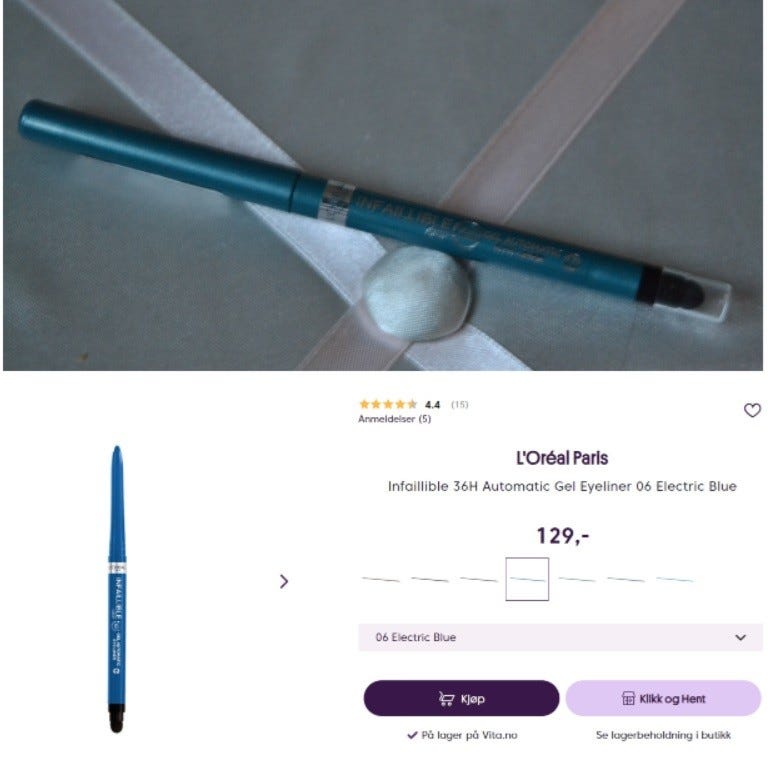
Task: Select the fifth eyeliner shade swatch
Action: [577, 579]
